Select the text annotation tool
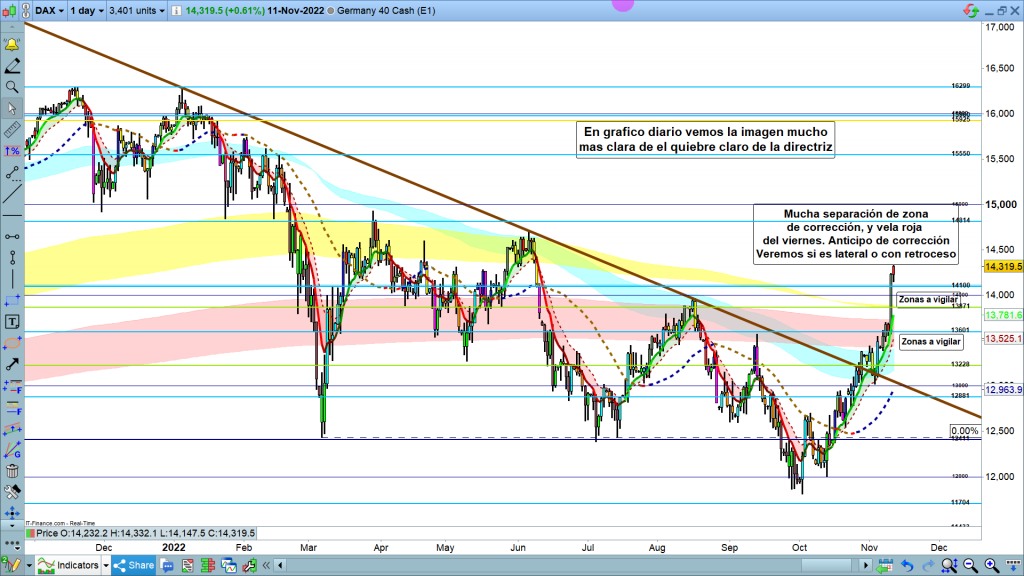The image size is (1024, 576). pos(12,322)
